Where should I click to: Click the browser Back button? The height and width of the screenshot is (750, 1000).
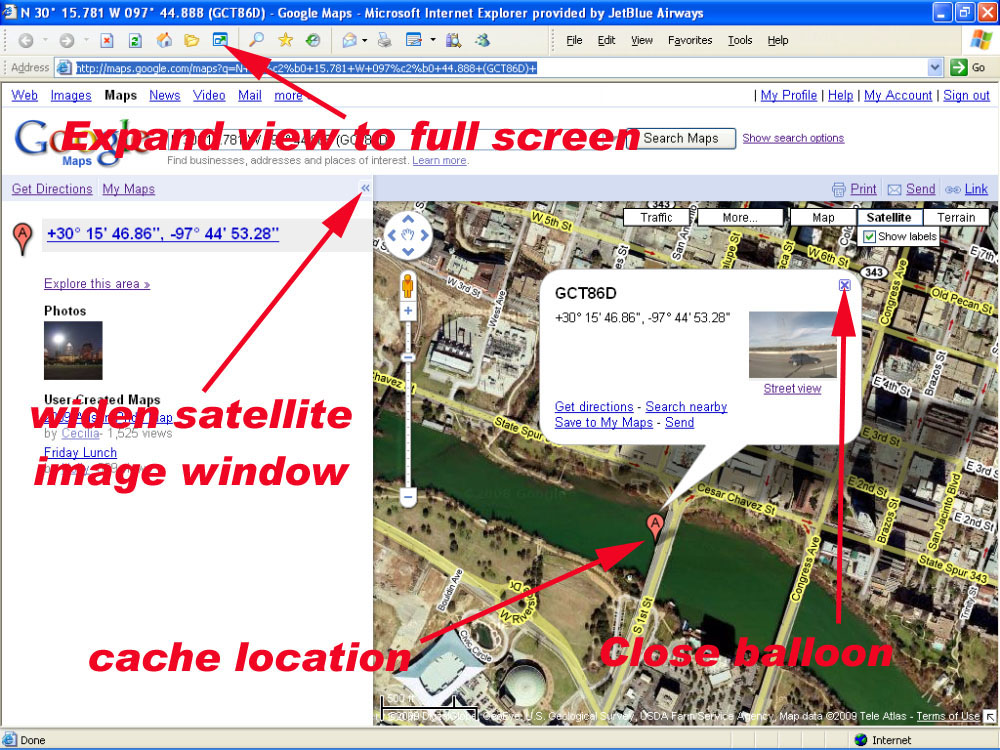pos(26,41)
